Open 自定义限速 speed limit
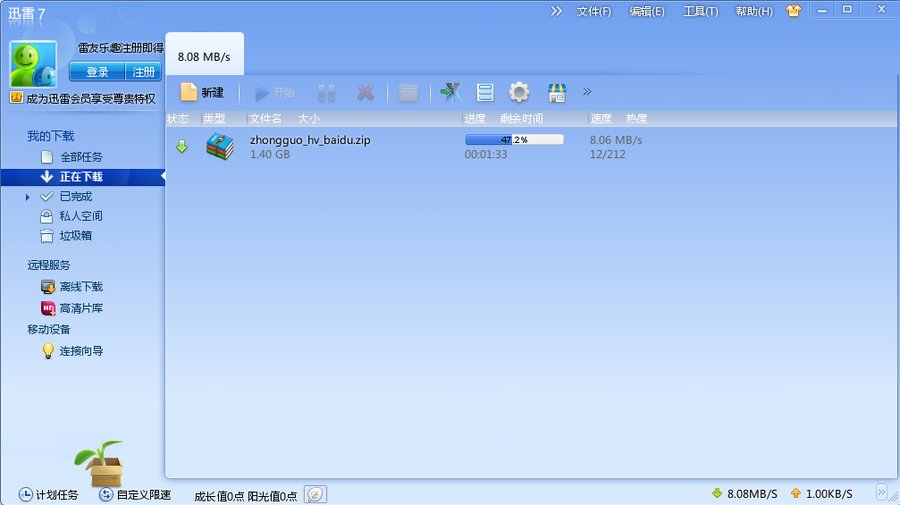This screenshot has height=505, width=900. [135, 495]
